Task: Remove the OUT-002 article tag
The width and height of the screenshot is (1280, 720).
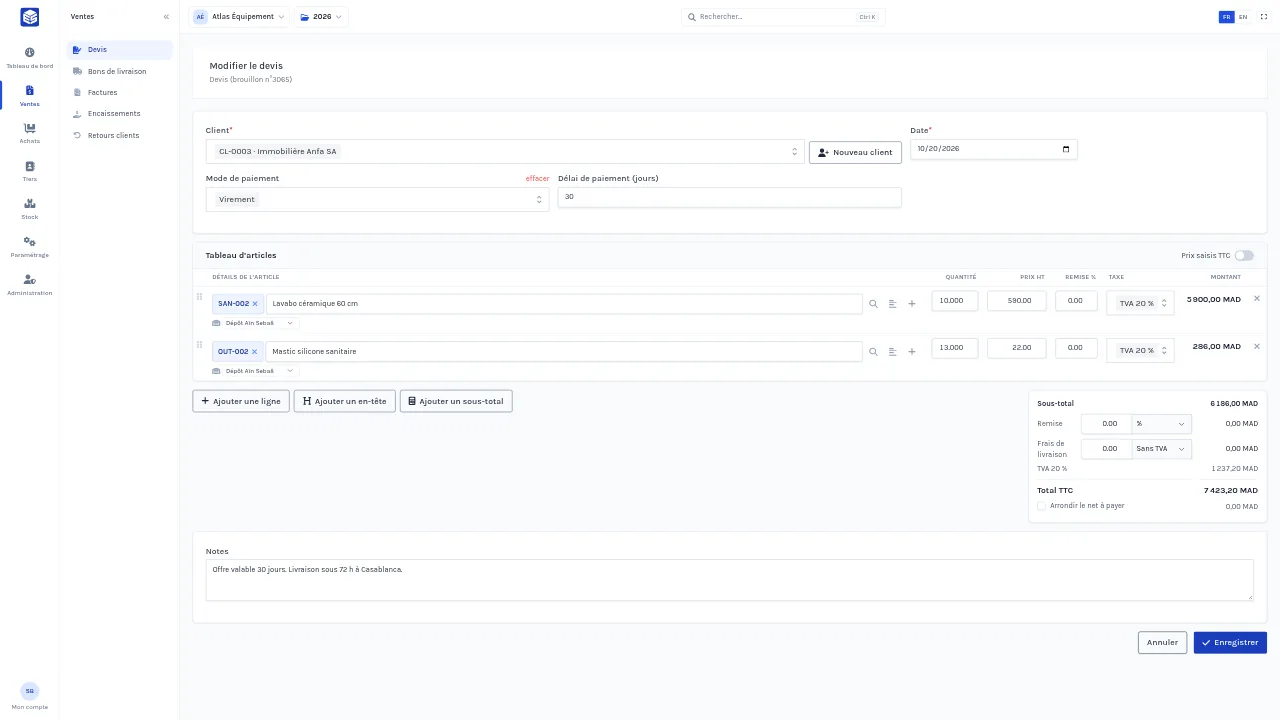Action: click(255, 352)
